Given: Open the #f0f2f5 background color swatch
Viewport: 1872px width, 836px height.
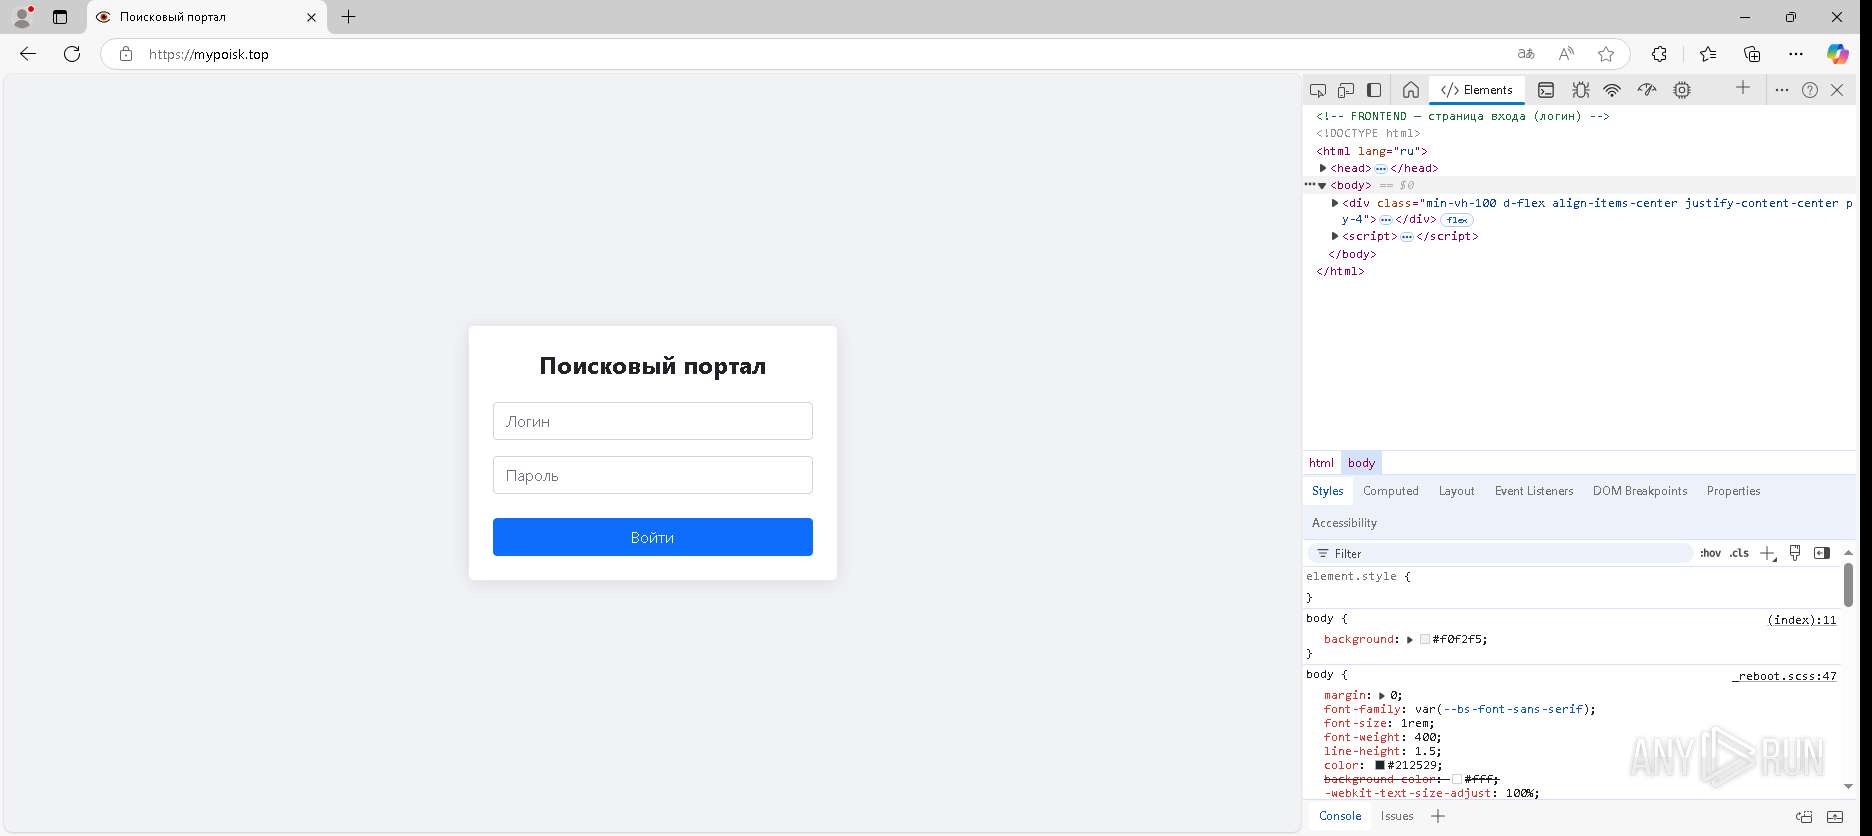Looking at the screenshot, I should (1425, 640).
